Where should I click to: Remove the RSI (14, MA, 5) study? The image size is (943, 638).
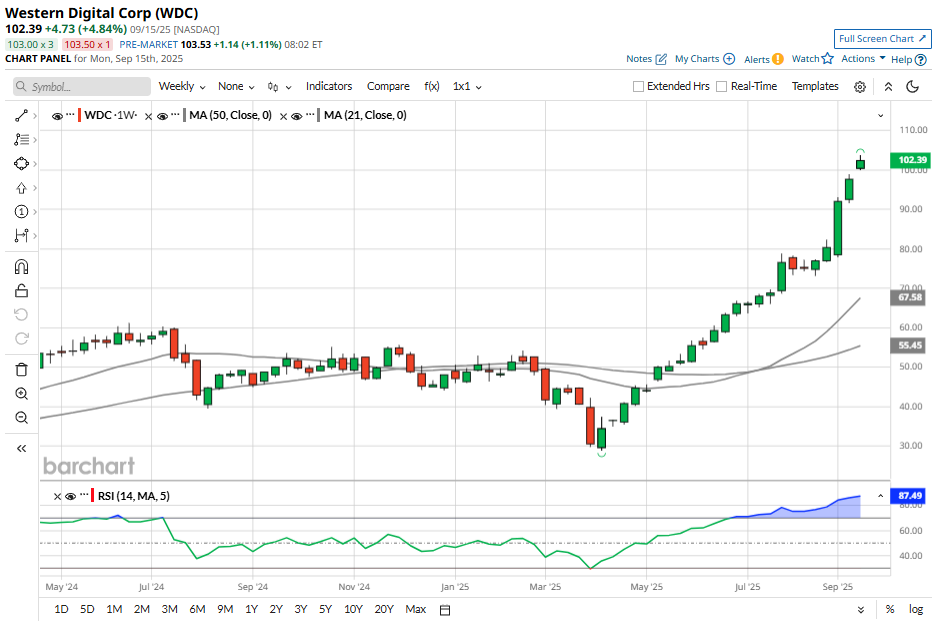click(x=57, y=496)
